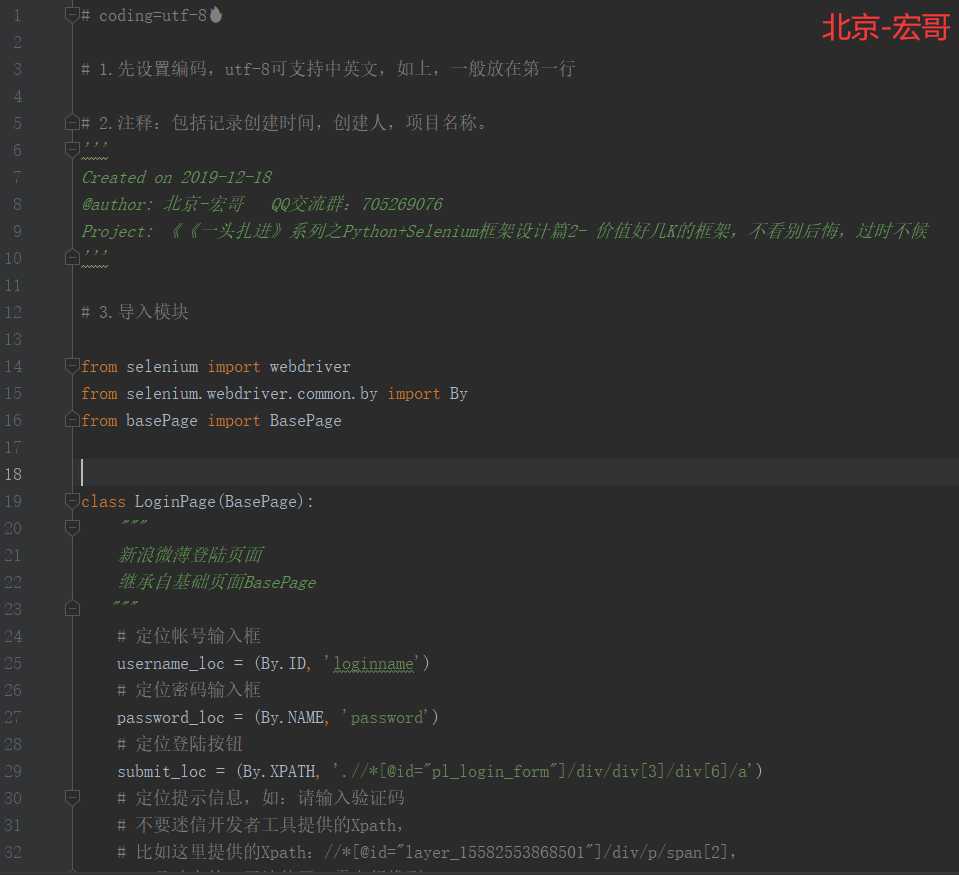Click the 北京-宏哥 watermark text

pos(886,28)
